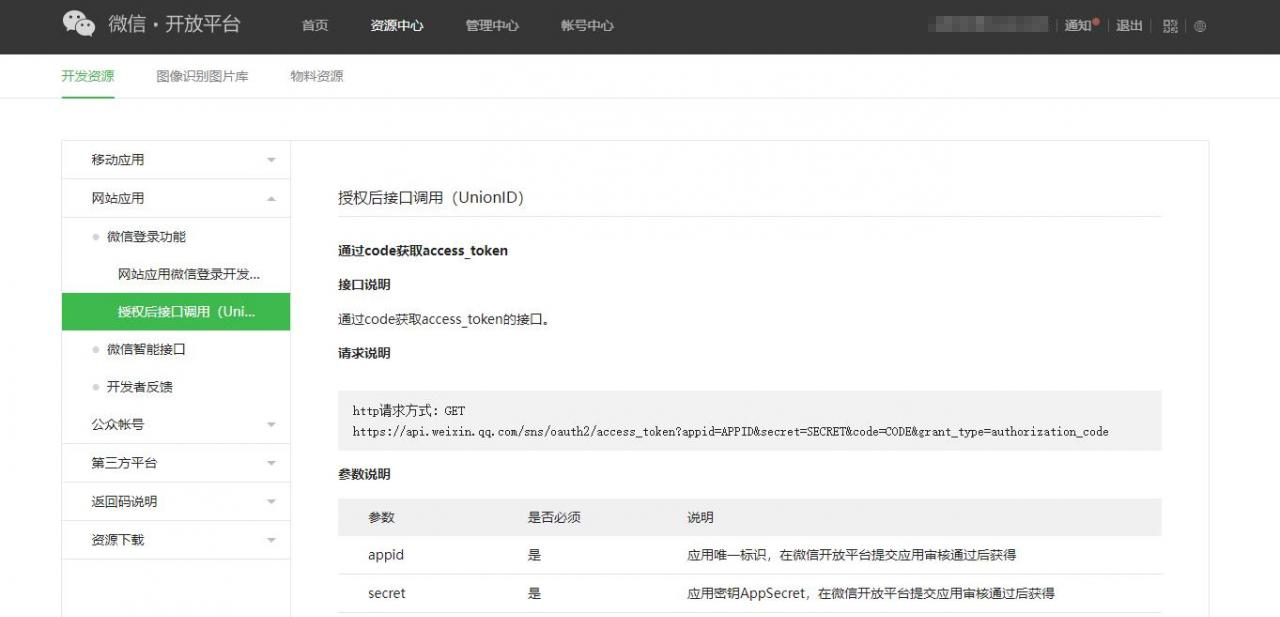Switch to the 图像识别图片库 tab
Screen dimensions: 1280x617
click(202, 76)
